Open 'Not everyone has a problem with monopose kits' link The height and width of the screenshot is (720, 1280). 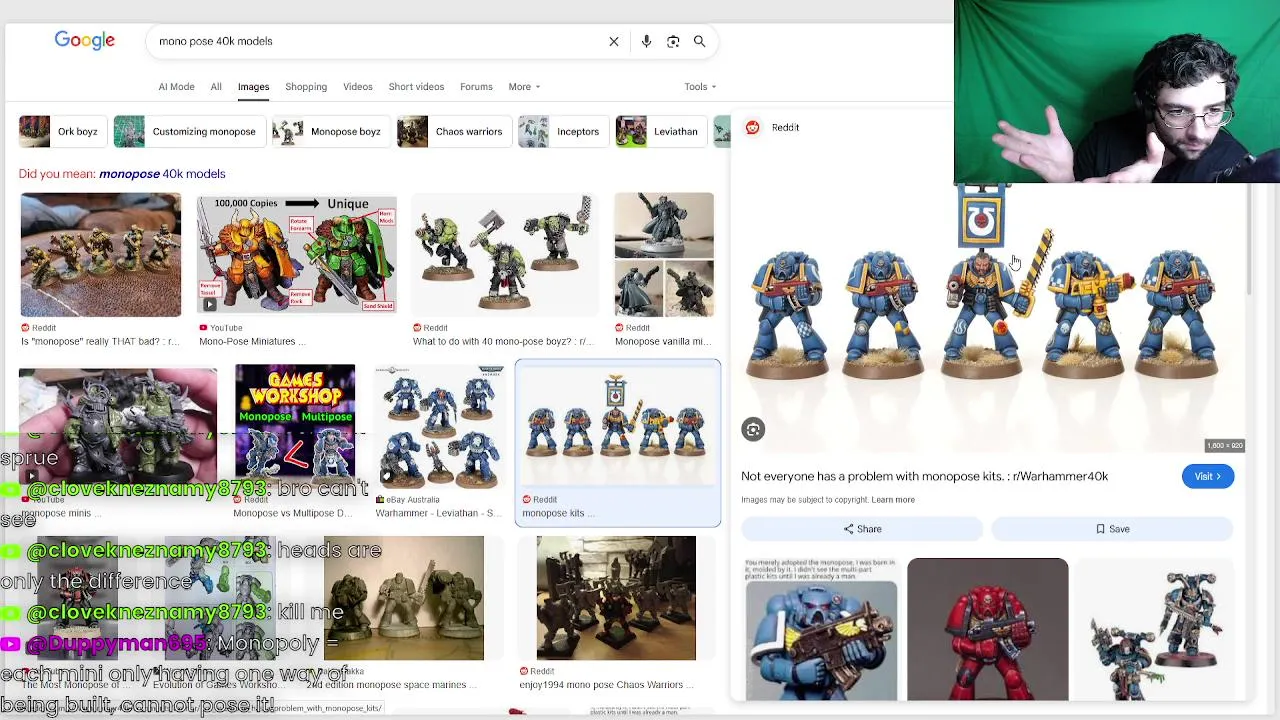925,477
